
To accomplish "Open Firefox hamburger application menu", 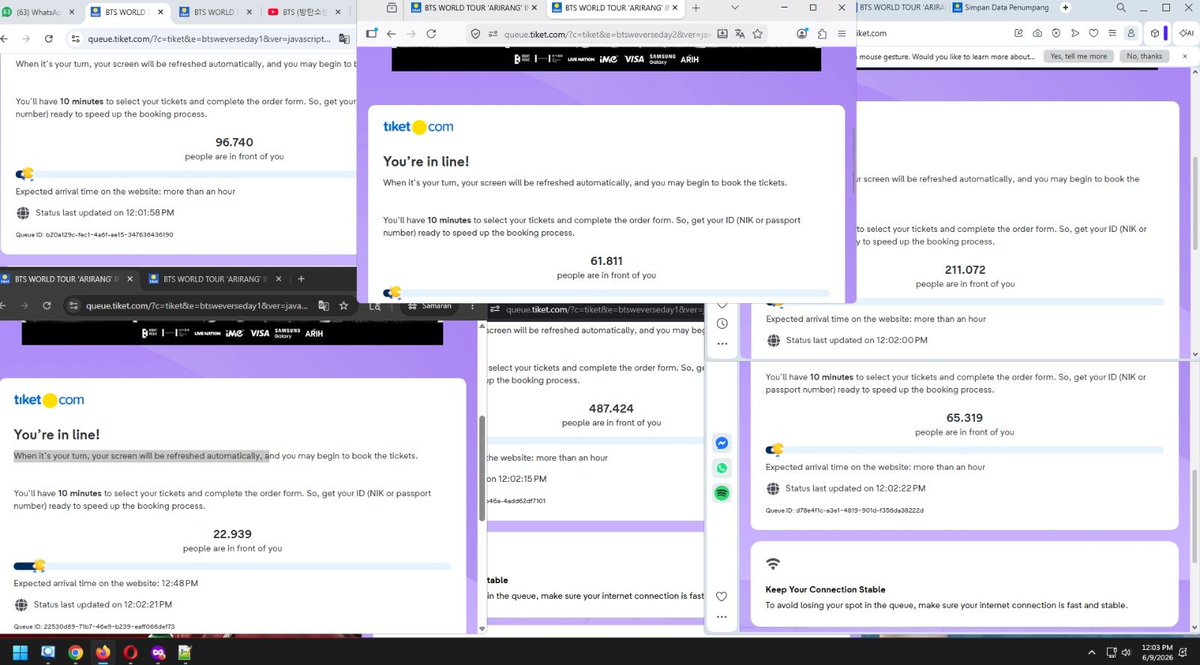I will 841,33.
